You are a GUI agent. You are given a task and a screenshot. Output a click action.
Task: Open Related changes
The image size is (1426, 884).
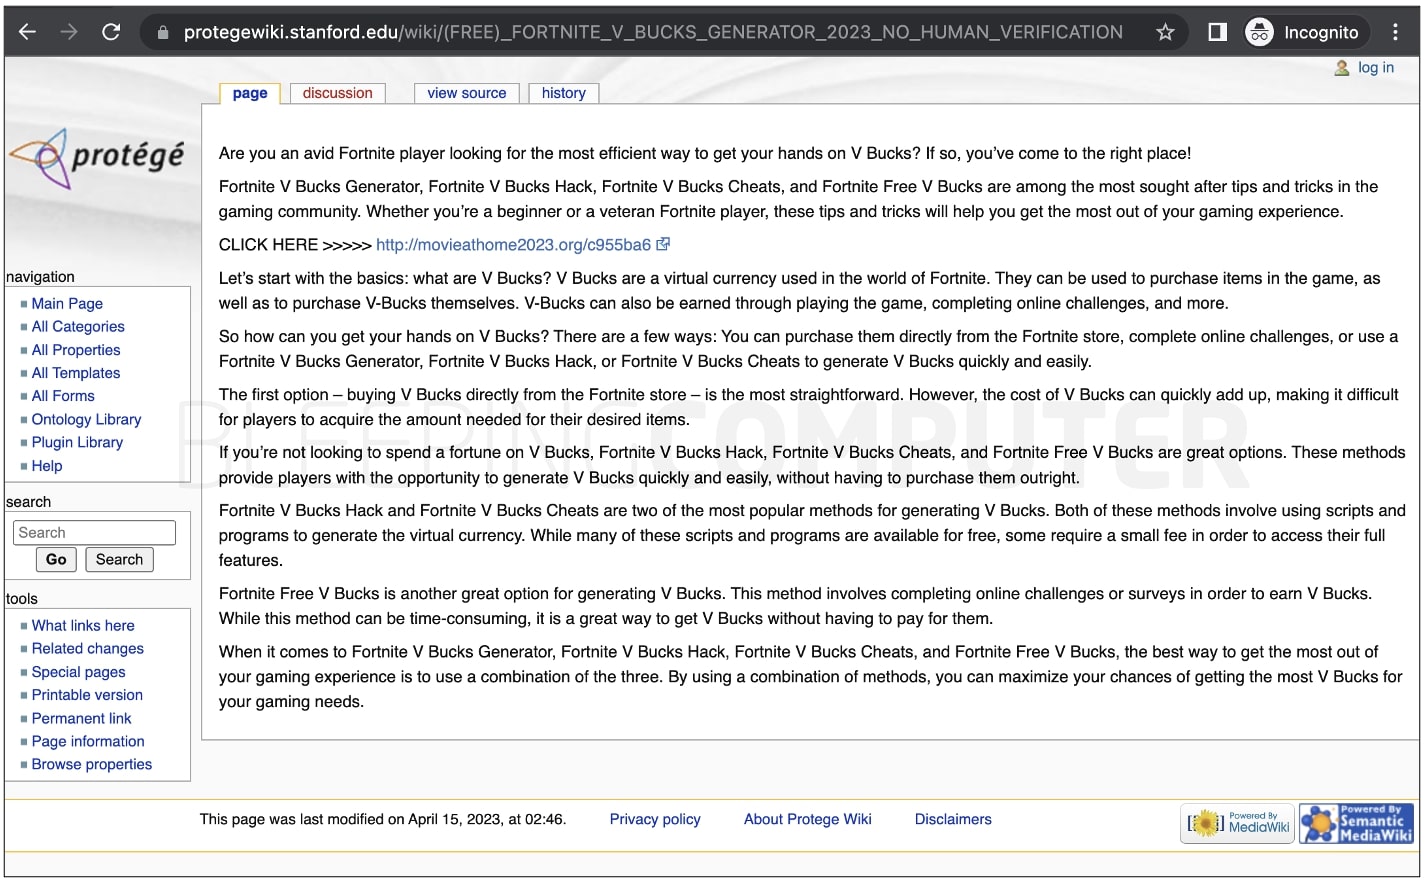pyautogui.click(x=88, y=648)
